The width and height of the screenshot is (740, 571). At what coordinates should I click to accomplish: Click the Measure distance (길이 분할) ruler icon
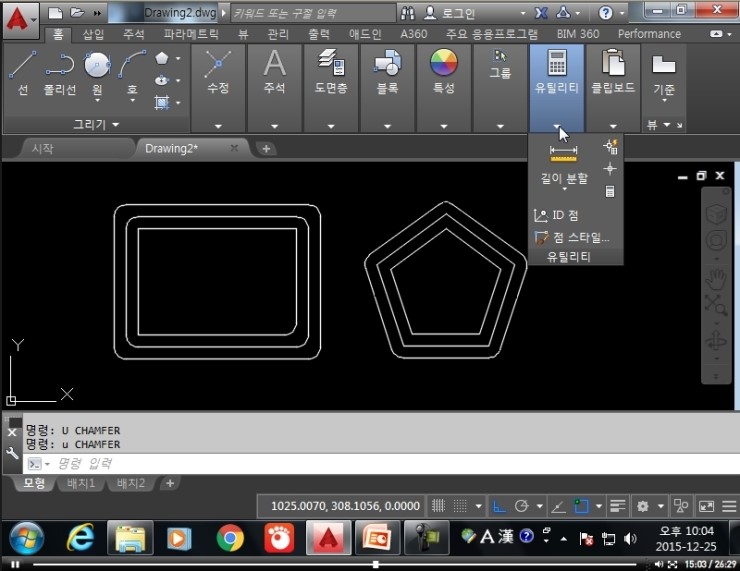coord(563,154)
